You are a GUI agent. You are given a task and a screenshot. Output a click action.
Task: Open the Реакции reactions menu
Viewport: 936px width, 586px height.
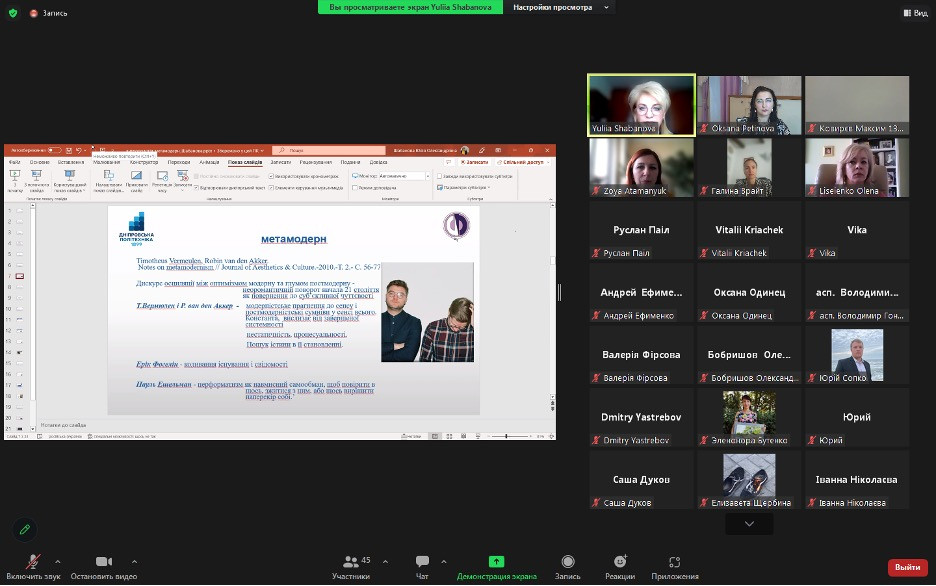[620, 564]
